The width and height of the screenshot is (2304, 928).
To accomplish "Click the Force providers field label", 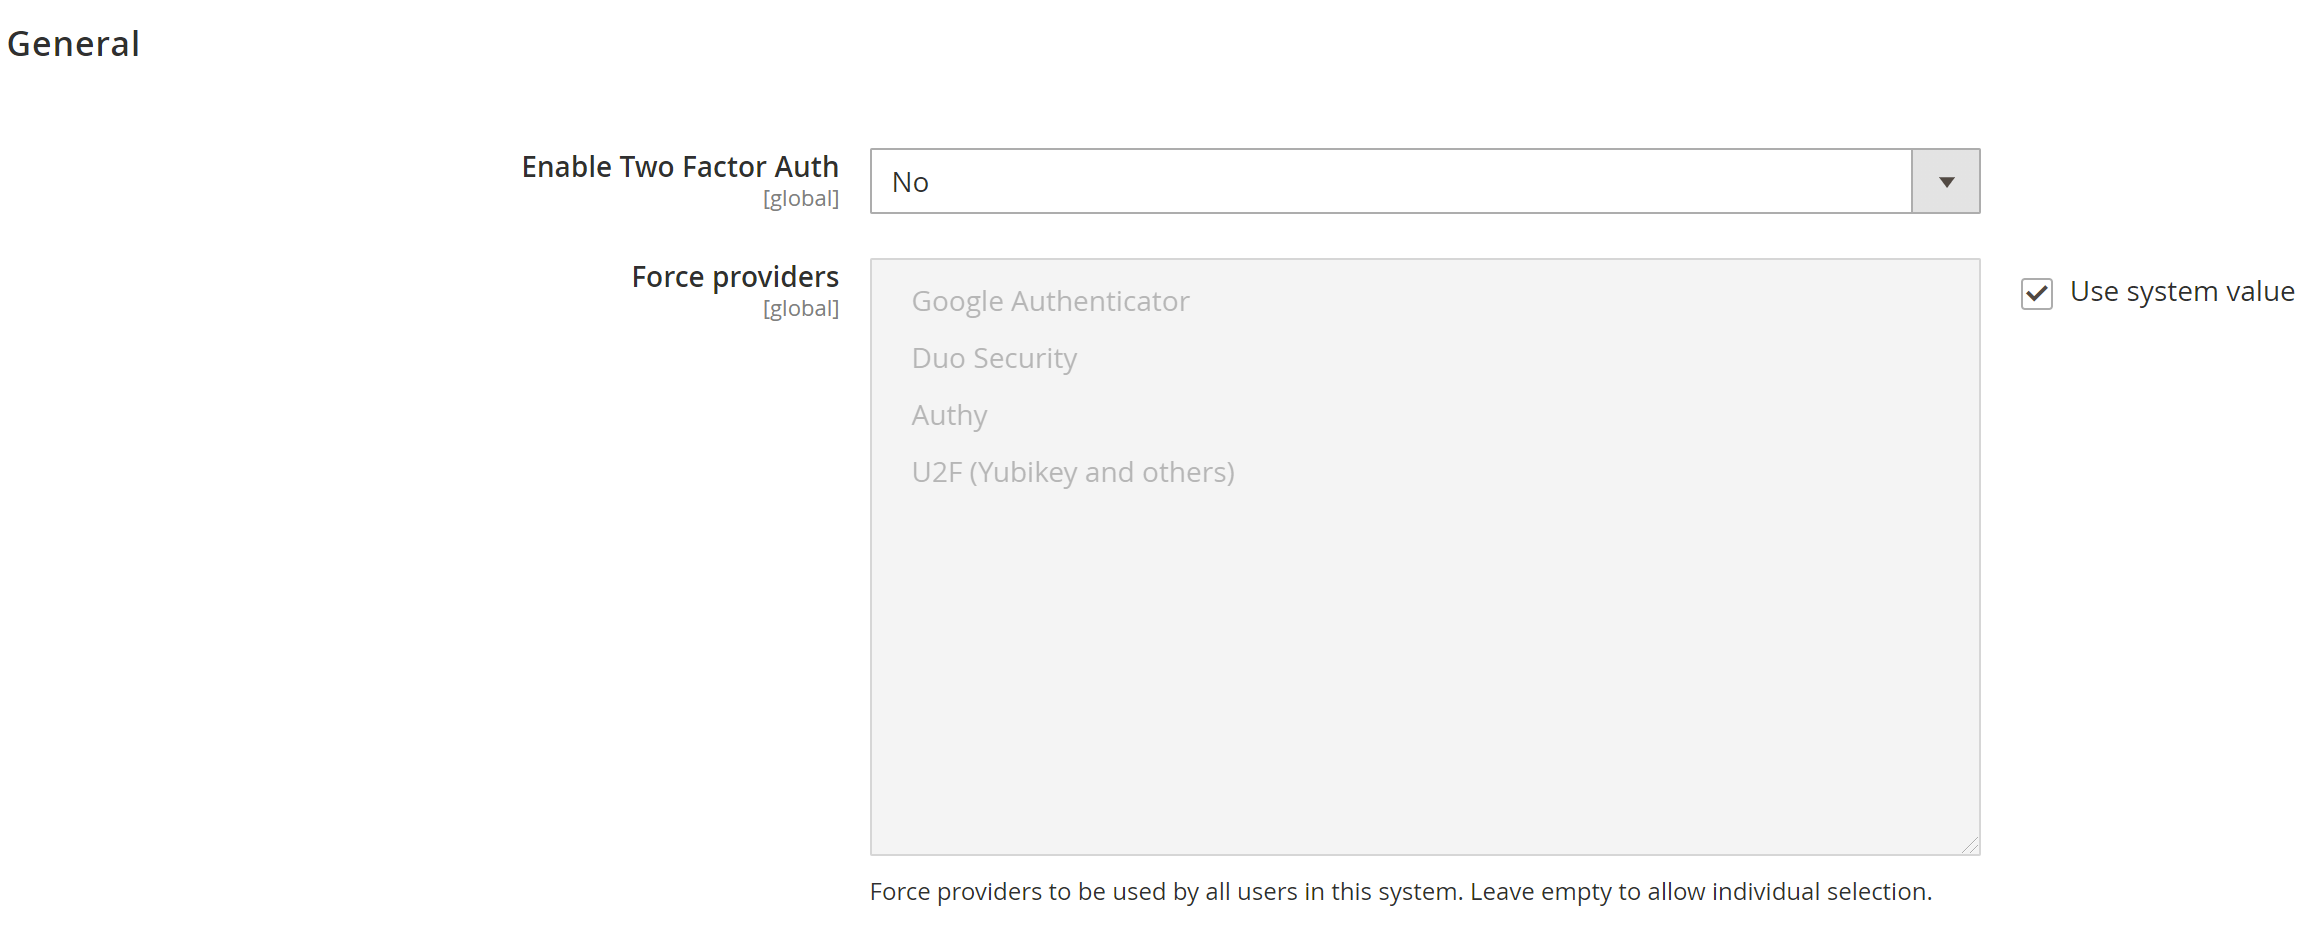I will [x=734, y=276].
